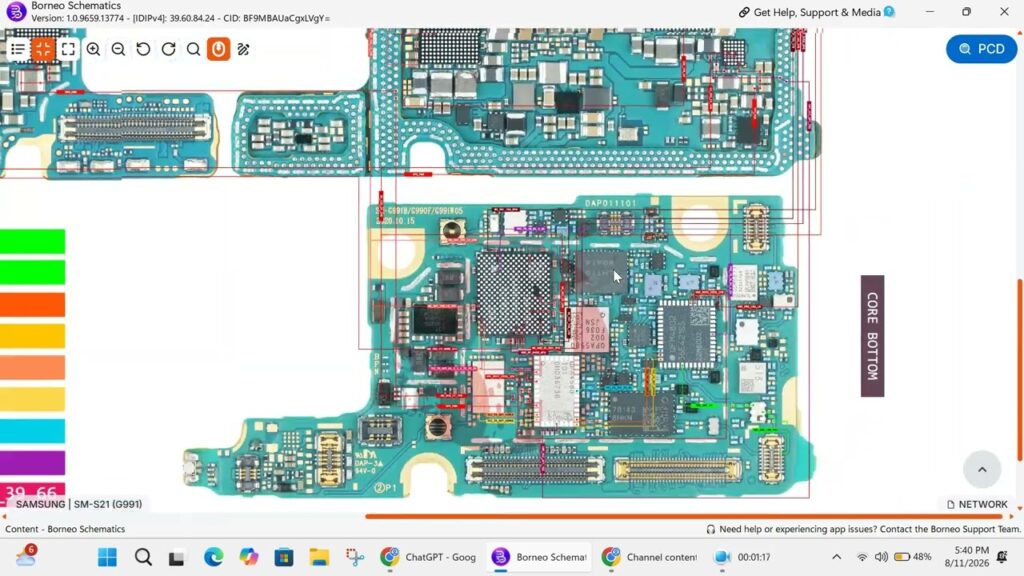Screen dimensions: 1024x576
Task: Click the DAP011101 board label
Action: pyautogui.click(x=611, y=203)
